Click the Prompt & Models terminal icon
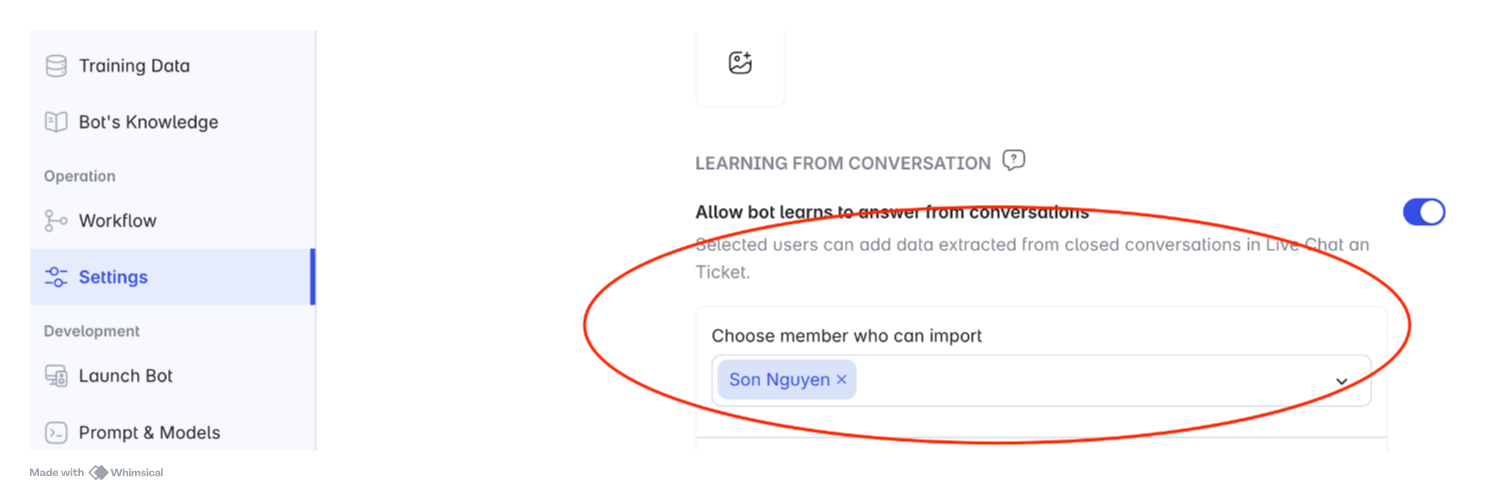The width and height of the screenshot is (1495, 495). pyautogui.click(x=56, y=433)
